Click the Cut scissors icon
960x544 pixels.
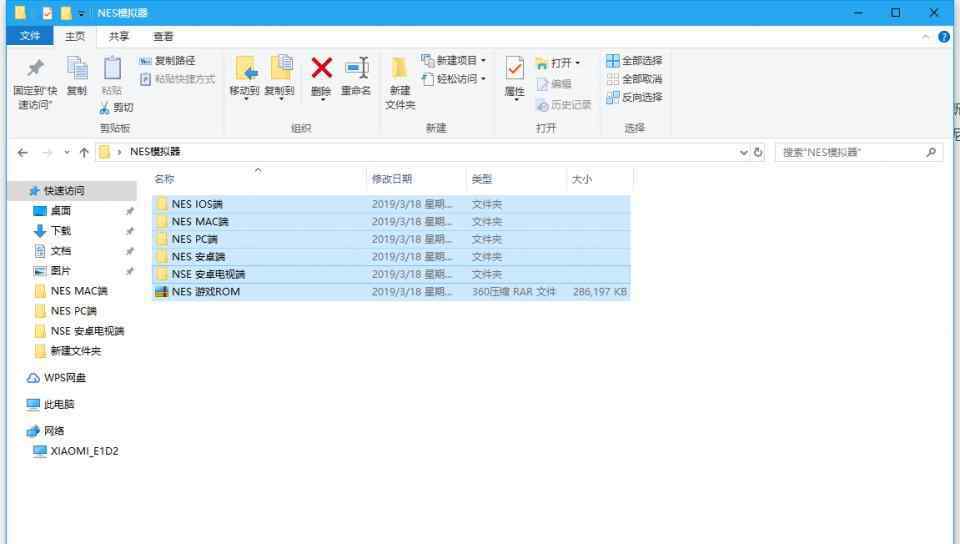[106, 108]
